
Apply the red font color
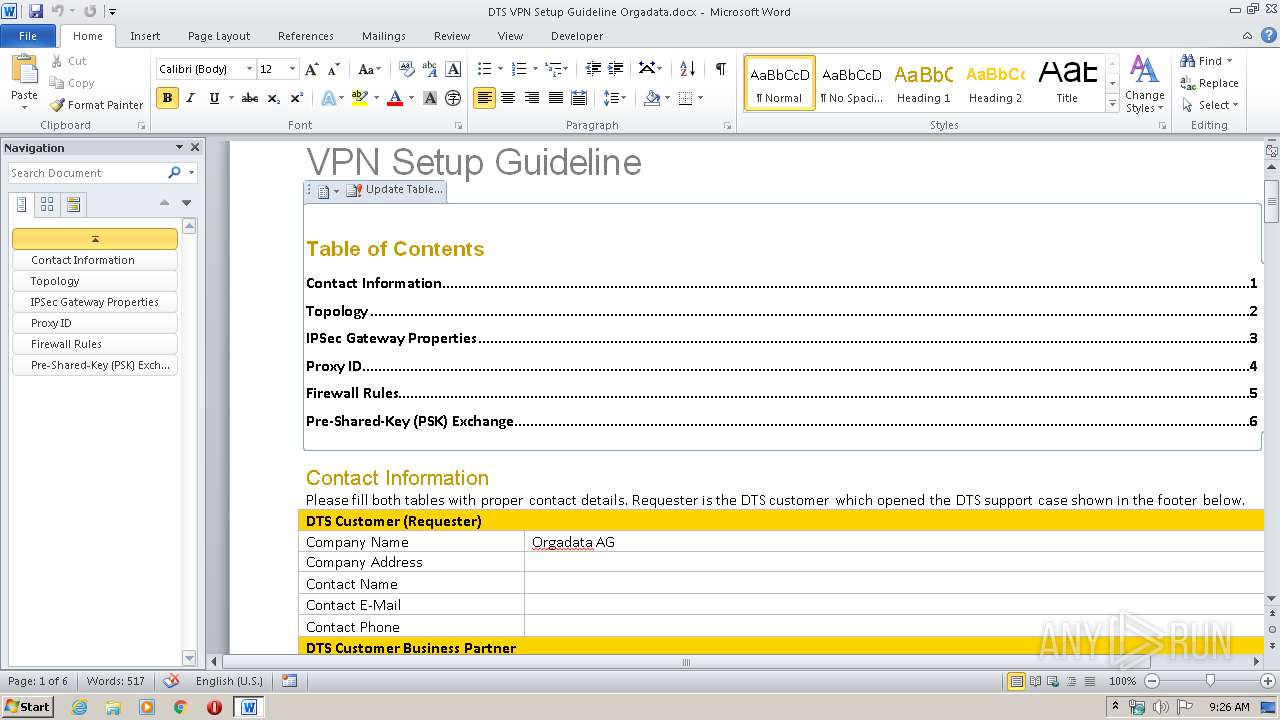[395, 98]
